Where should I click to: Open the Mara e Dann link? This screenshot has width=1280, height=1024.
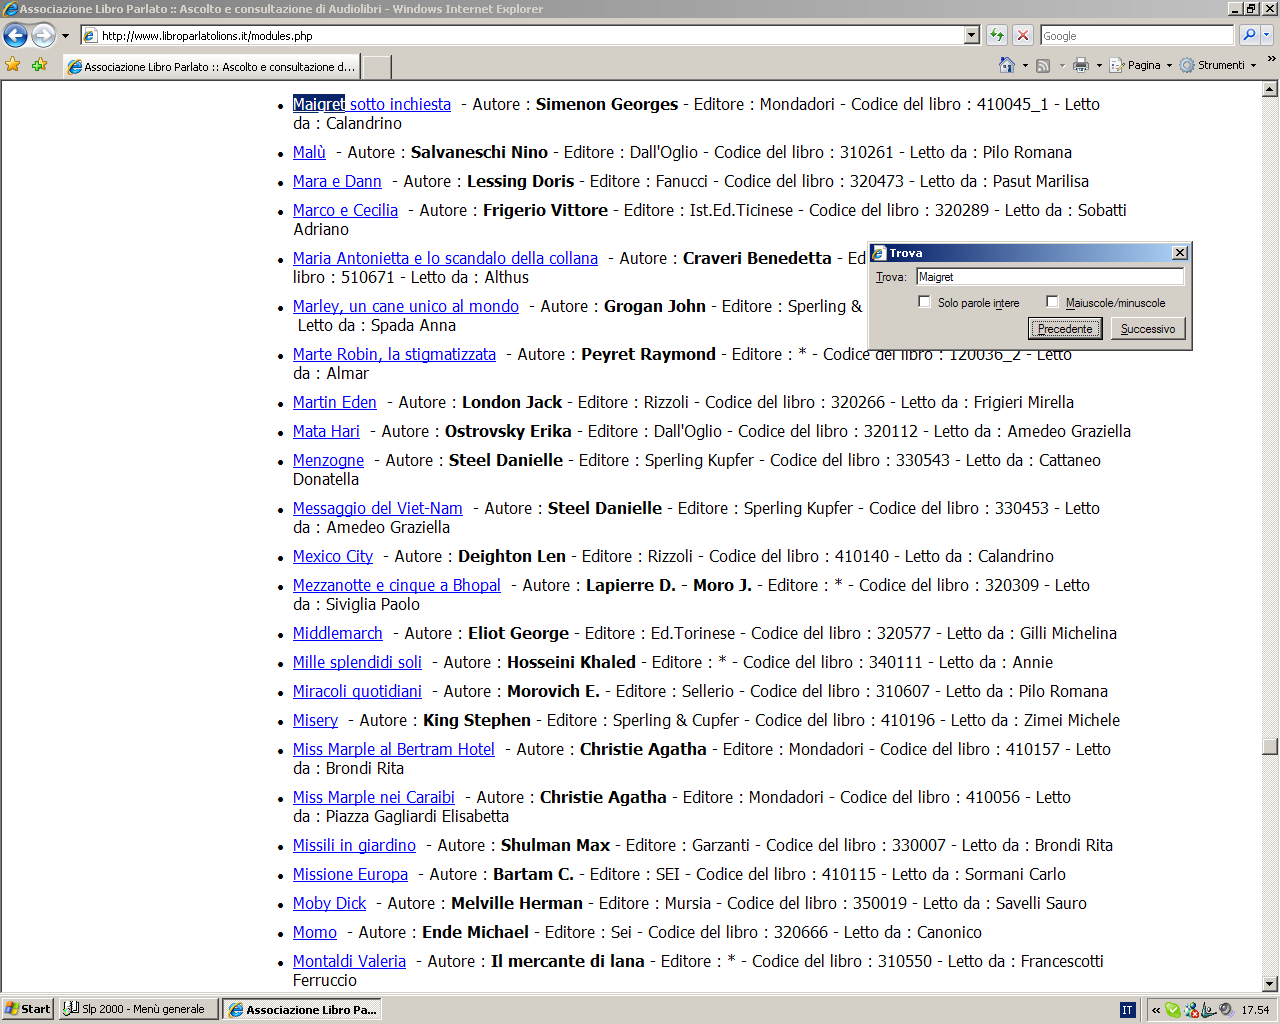click(338, 181)
